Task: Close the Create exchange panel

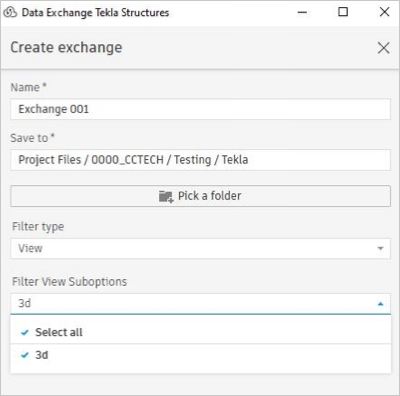Action: pos(383,48)
